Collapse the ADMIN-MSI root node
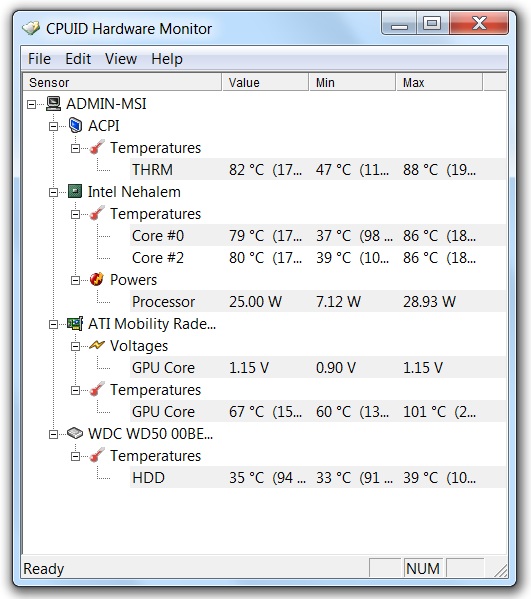This screenshot has height=599, width=531. [31, 104]
